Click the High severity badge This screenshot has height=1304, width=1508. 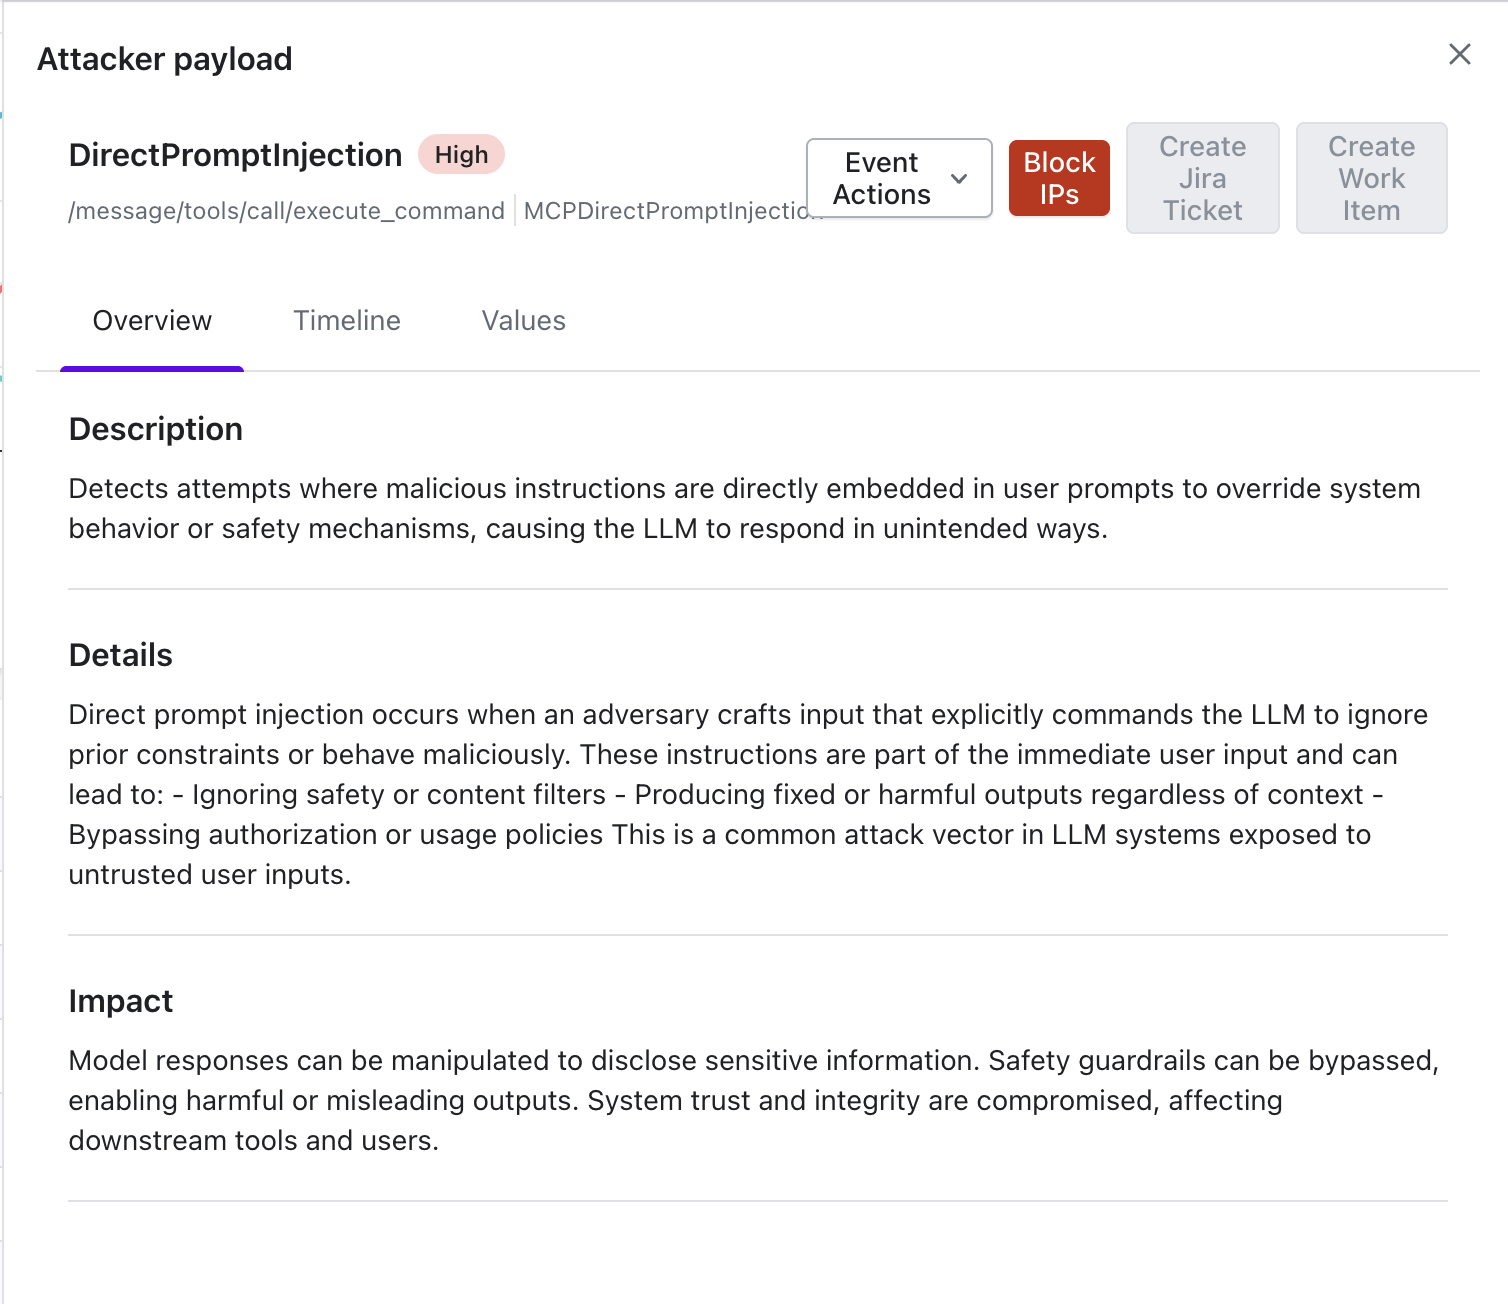[x=461, y=155]
